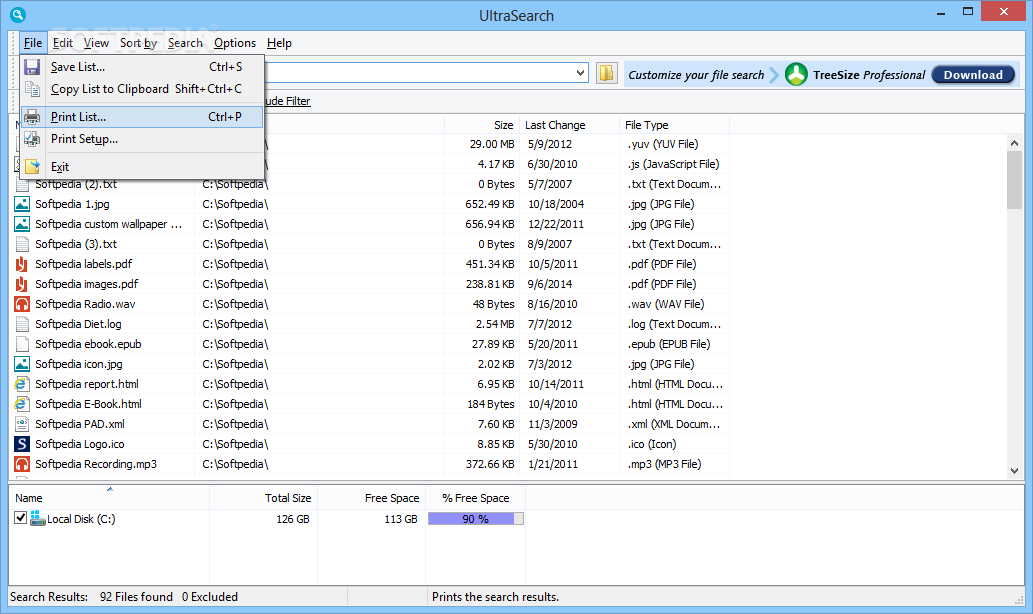
Task: Click the Softpedia custom wallpaper image icon
Action: click(22, 224)
